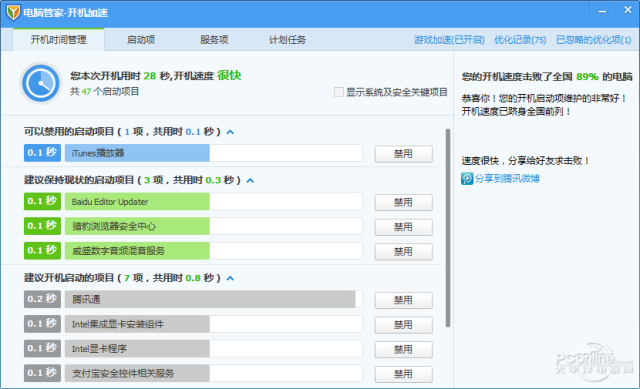Enable 显示系统及安全关键项目 checkbox
The width and height of the screenshot is (640, 389).
338,92
